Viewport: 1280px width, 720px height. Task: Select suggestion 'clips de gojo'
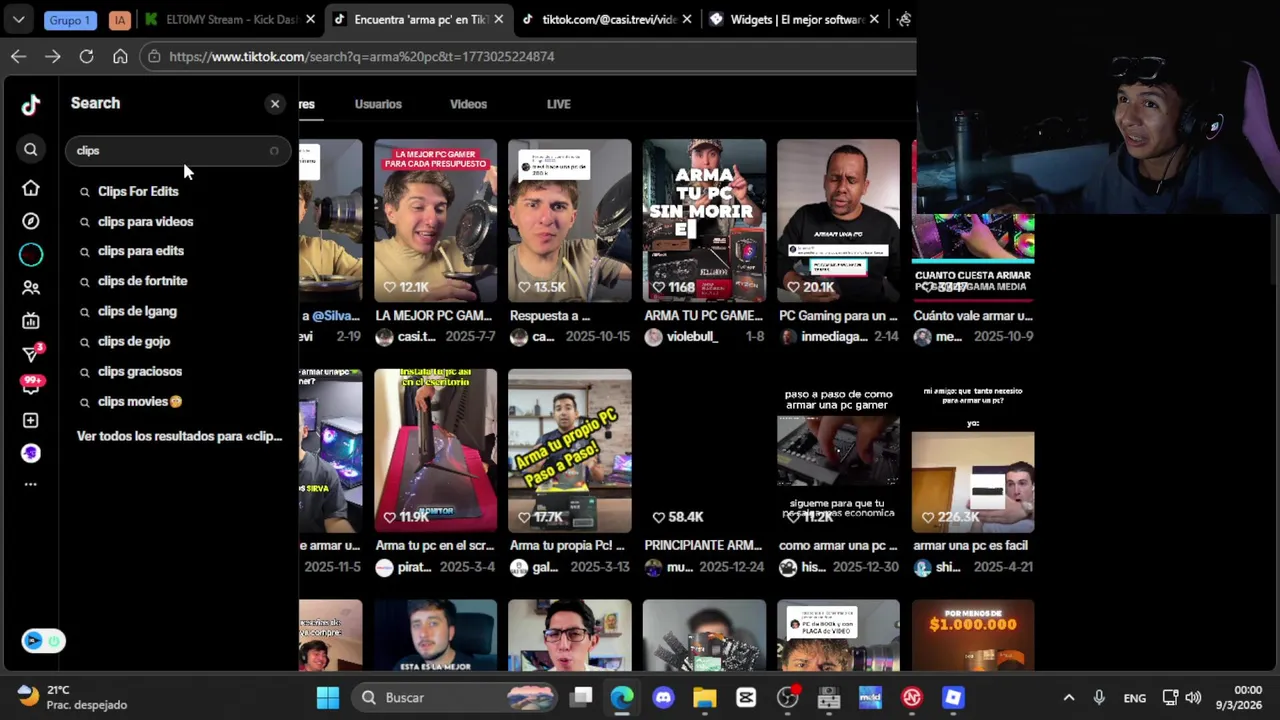(134, 341)
